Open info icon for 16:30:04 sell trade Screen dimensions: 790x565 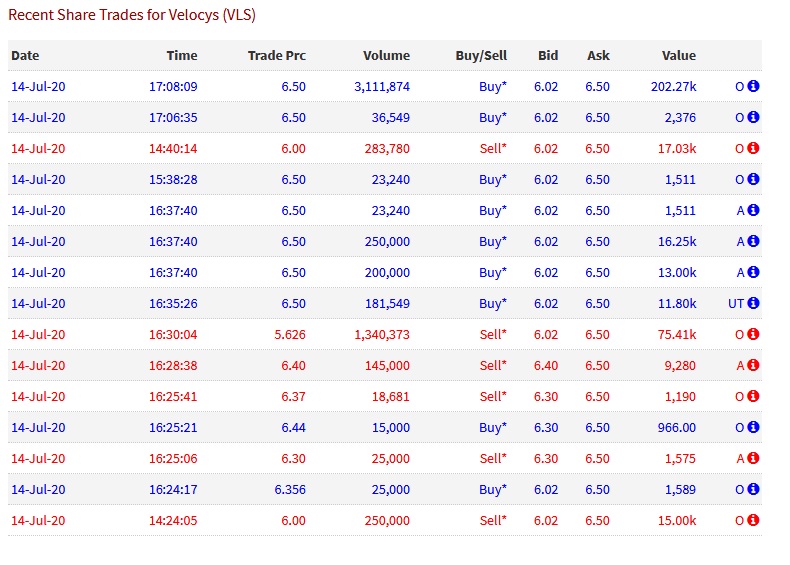coord(754,334)
